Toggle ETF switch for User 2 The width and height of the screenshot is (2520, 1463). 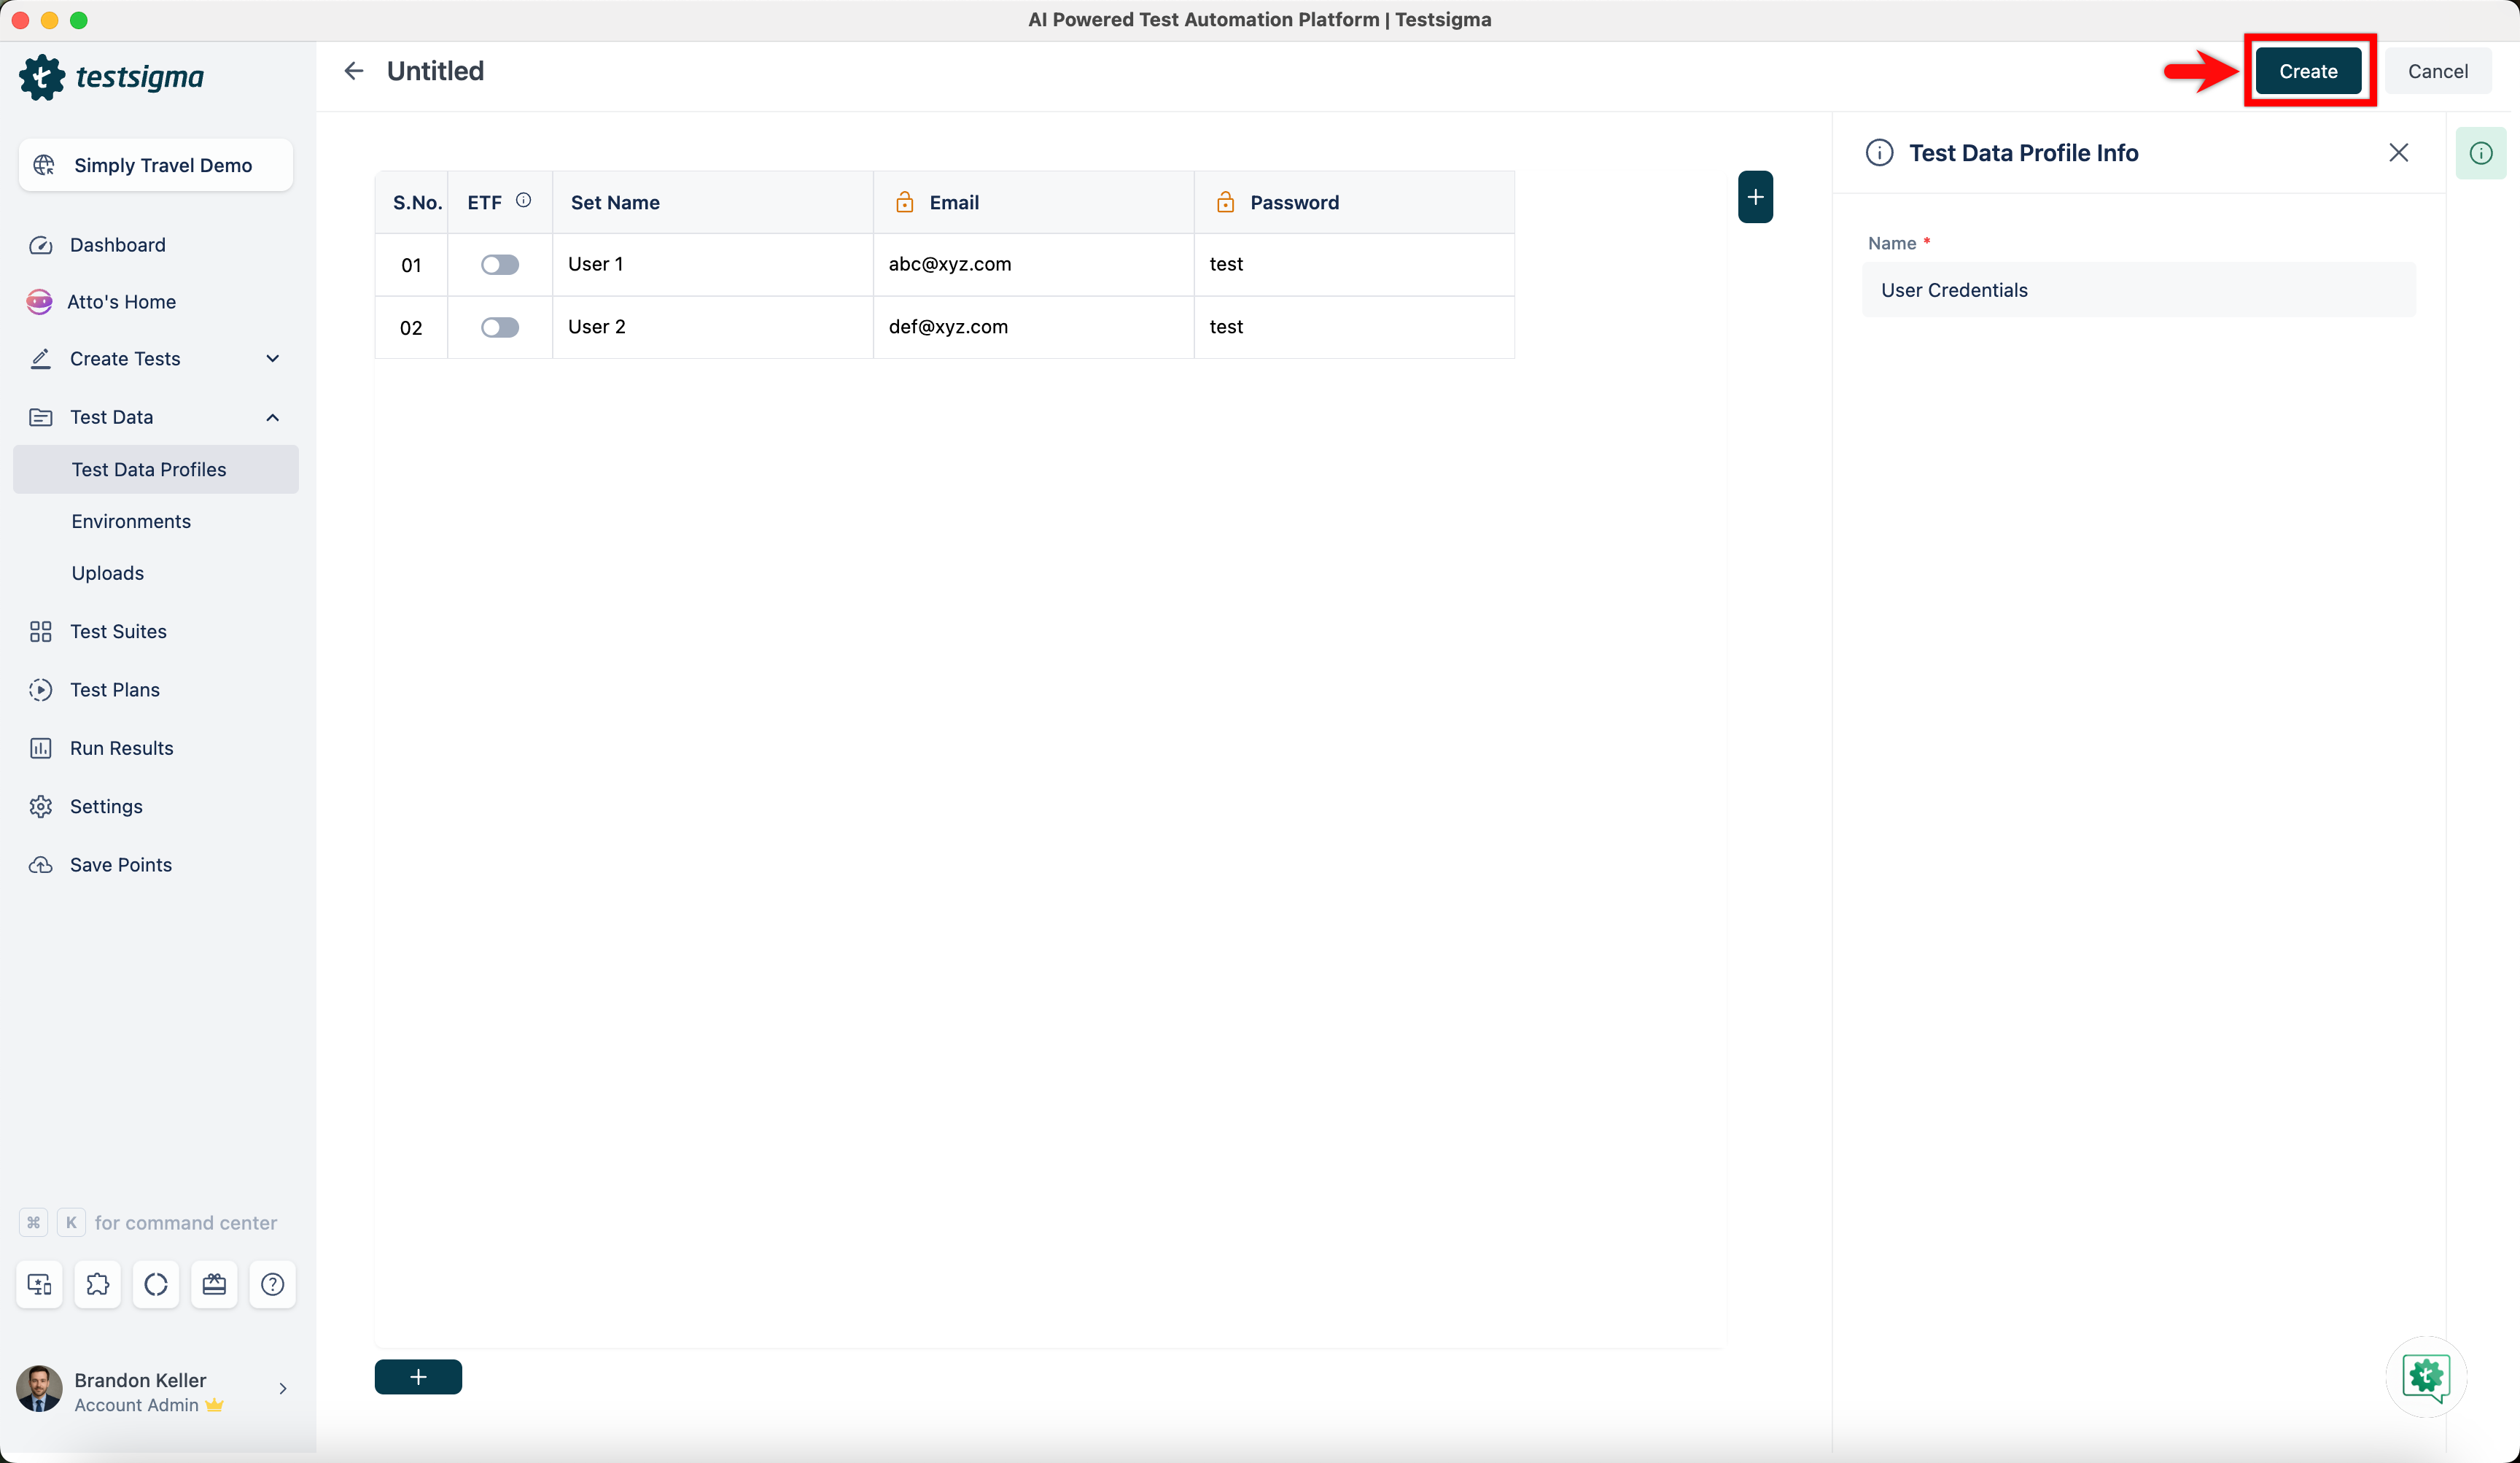click(499, 327)
